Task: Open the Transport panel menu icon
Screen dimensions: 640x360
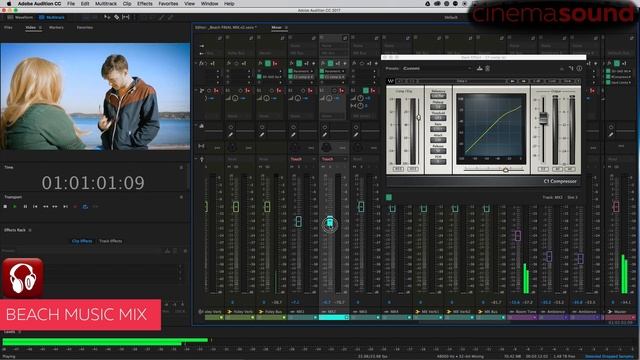Action: (181, 197)
